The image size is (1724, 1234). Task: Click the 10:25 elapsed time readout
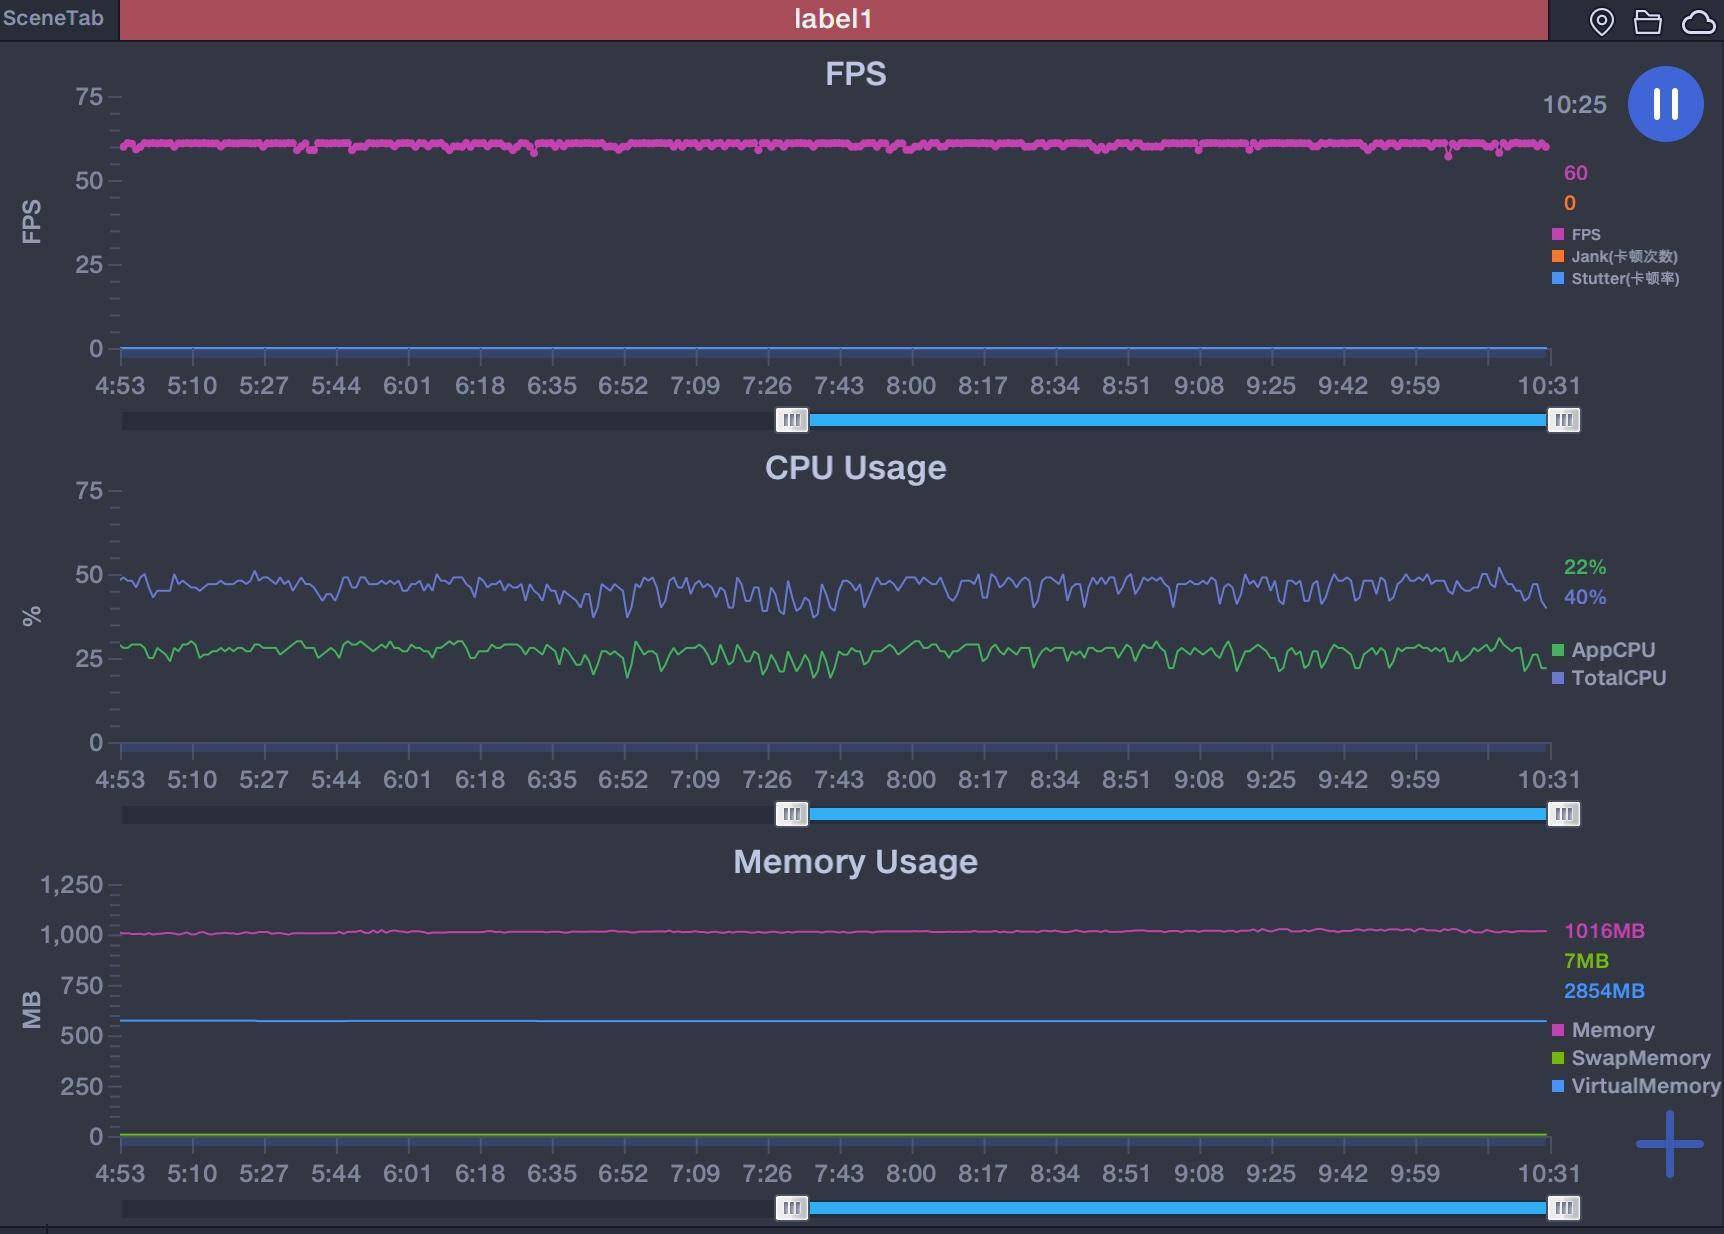[x=1574, y=105]
